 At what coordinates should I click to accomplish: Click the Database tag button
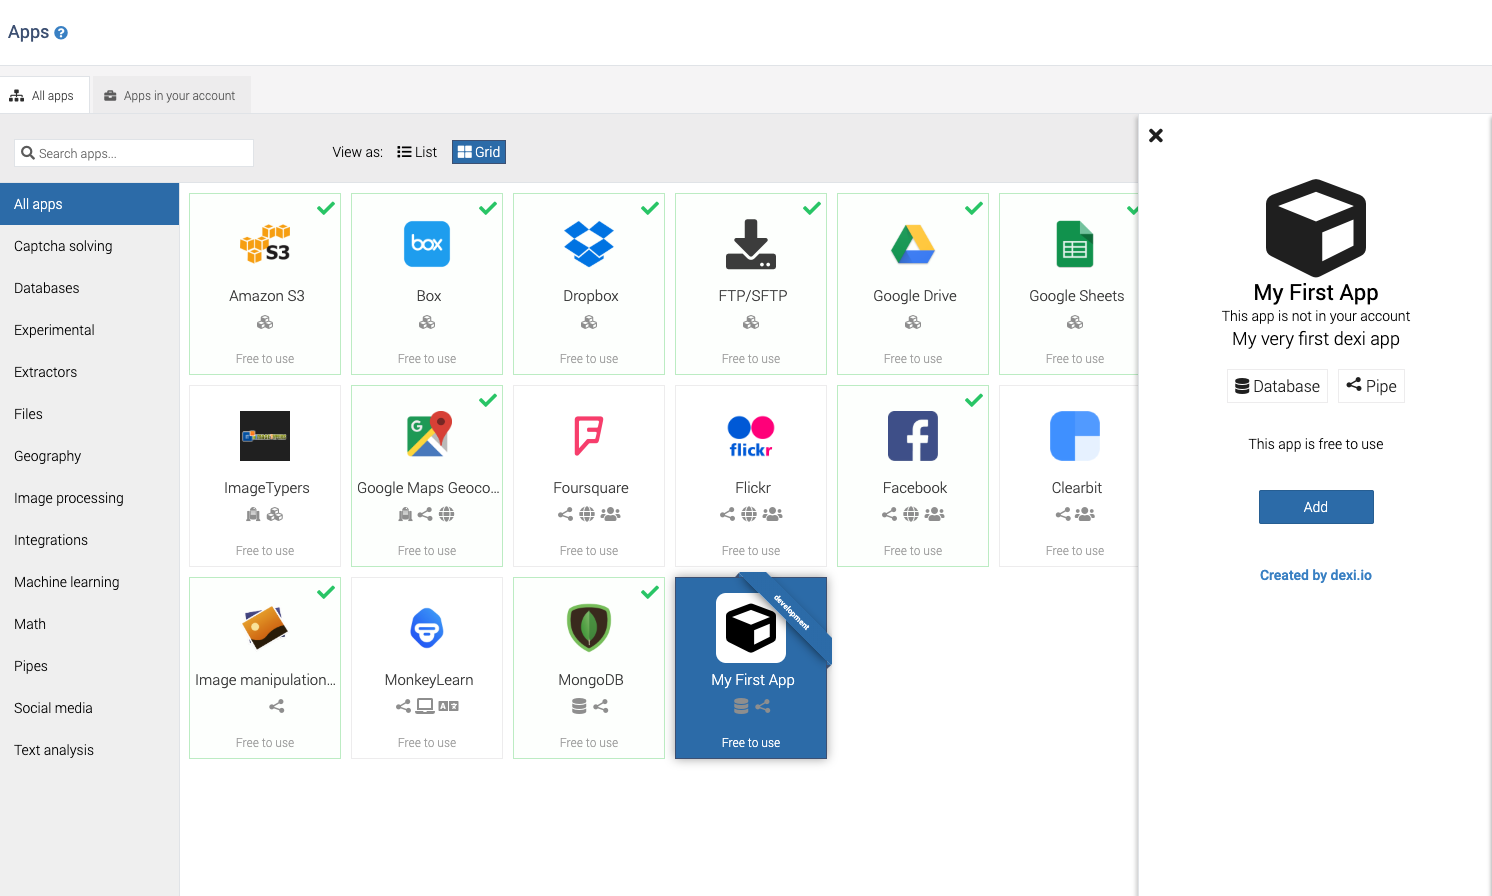1277,386
